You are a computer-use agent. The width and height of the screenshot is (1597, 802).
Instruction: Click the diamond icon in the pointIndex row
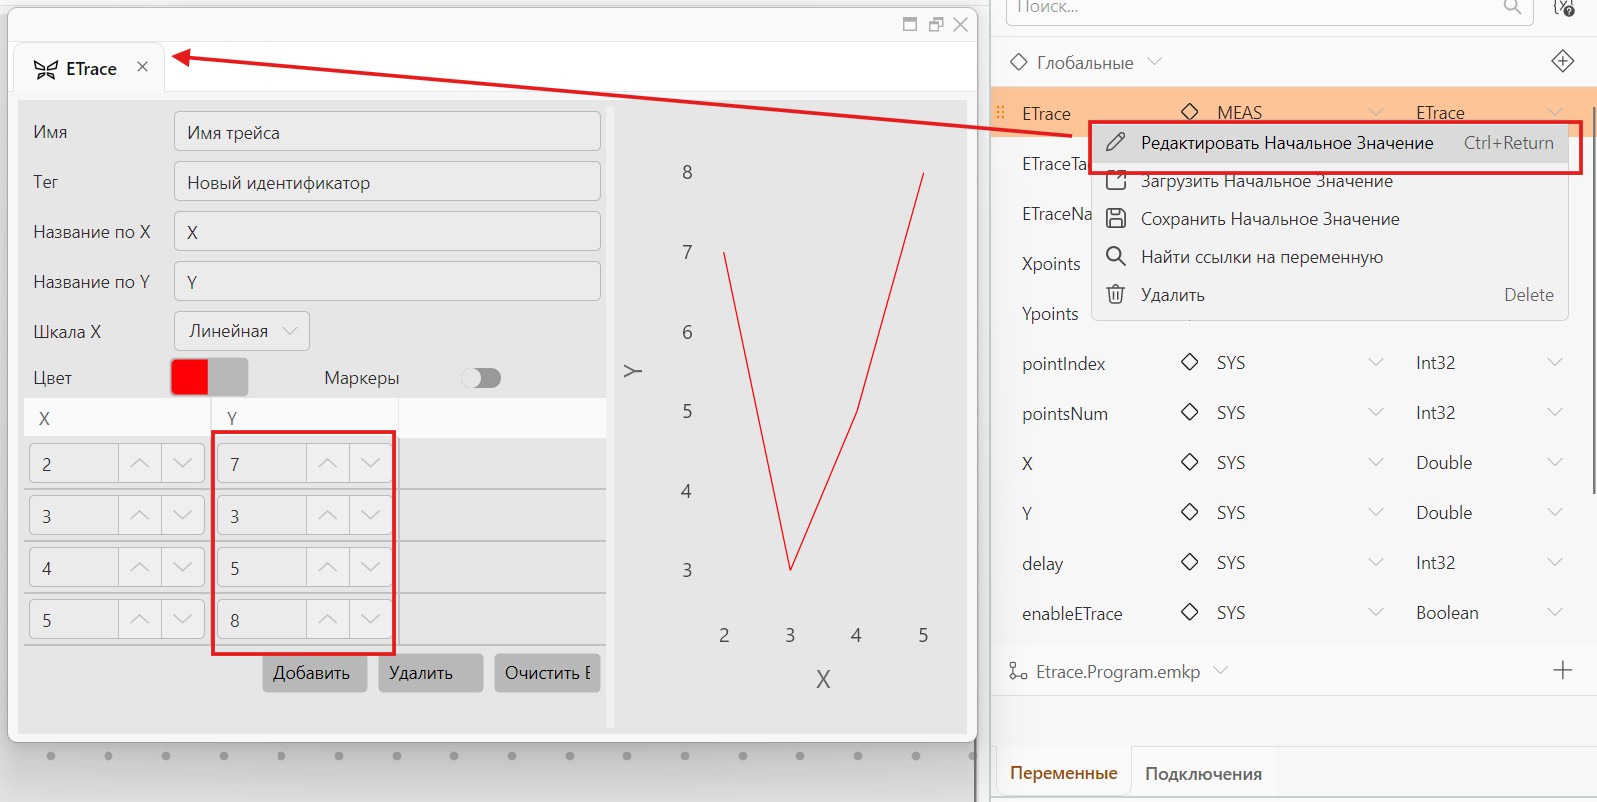[x=1189, y=362]
